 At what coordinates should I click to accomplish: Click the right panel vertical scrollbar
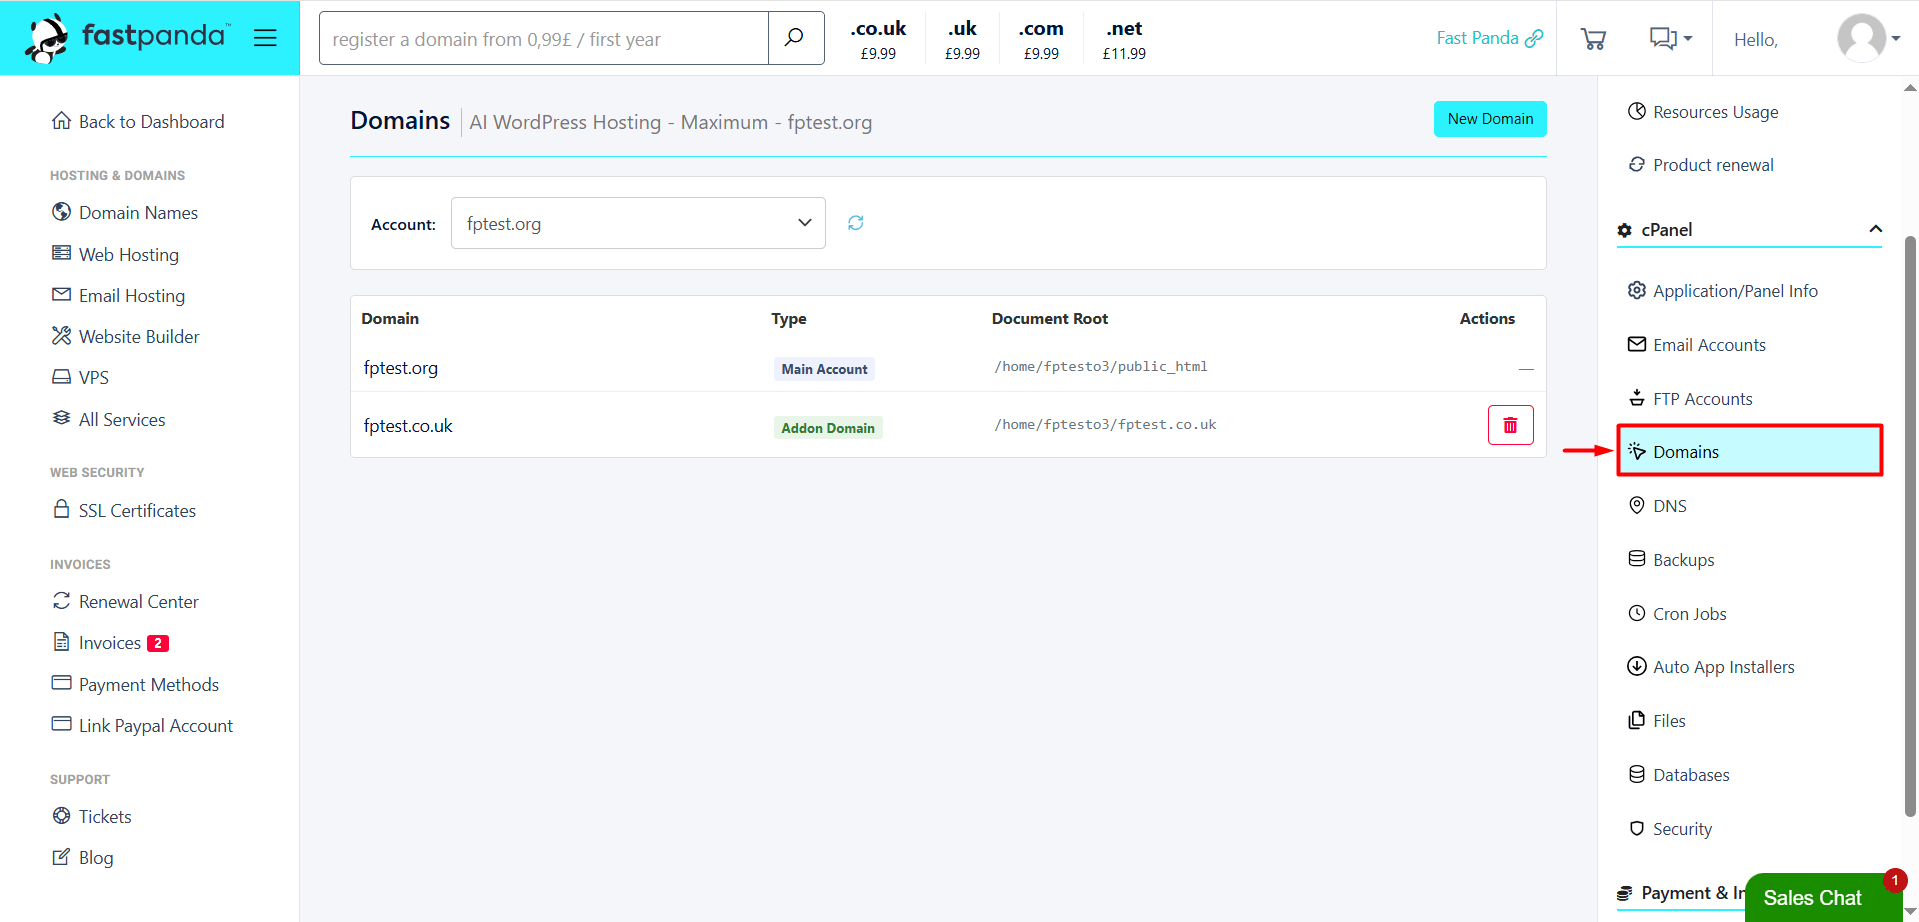click(1910, 525)
